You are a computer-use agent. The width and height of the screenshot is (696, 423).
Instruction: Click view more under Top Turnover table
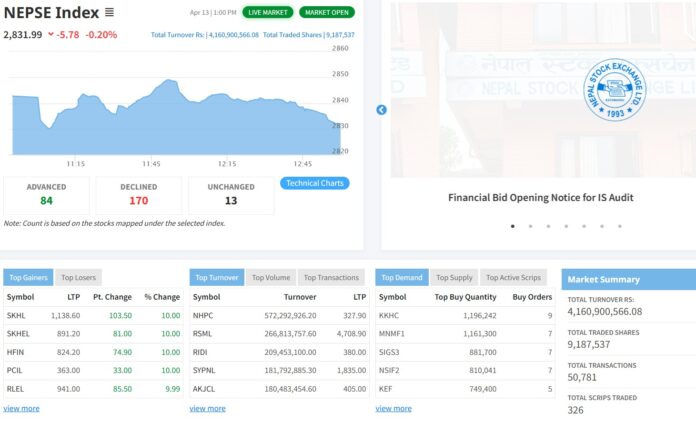[x=207, y=408]
